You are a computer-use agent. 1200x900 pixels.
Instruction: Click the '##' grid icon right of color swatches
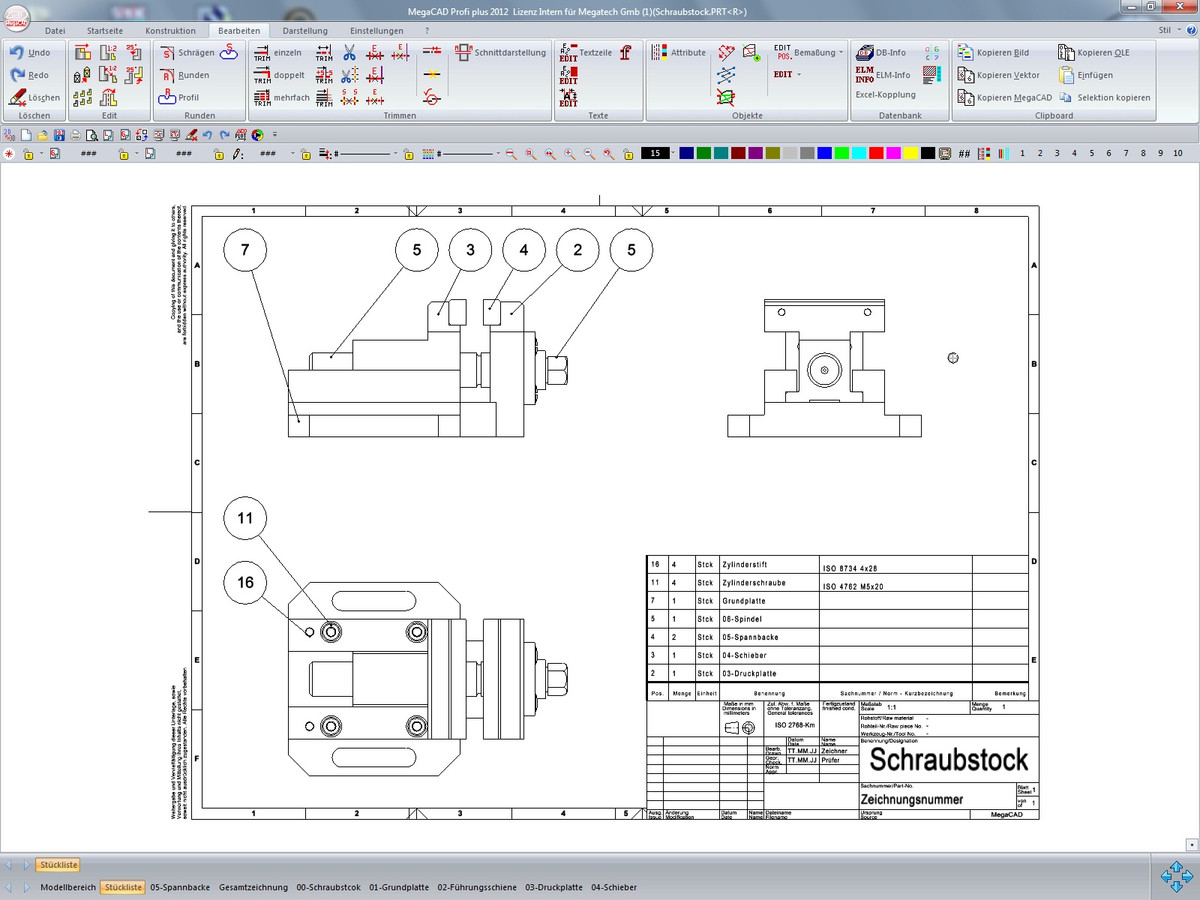point(964,154)
